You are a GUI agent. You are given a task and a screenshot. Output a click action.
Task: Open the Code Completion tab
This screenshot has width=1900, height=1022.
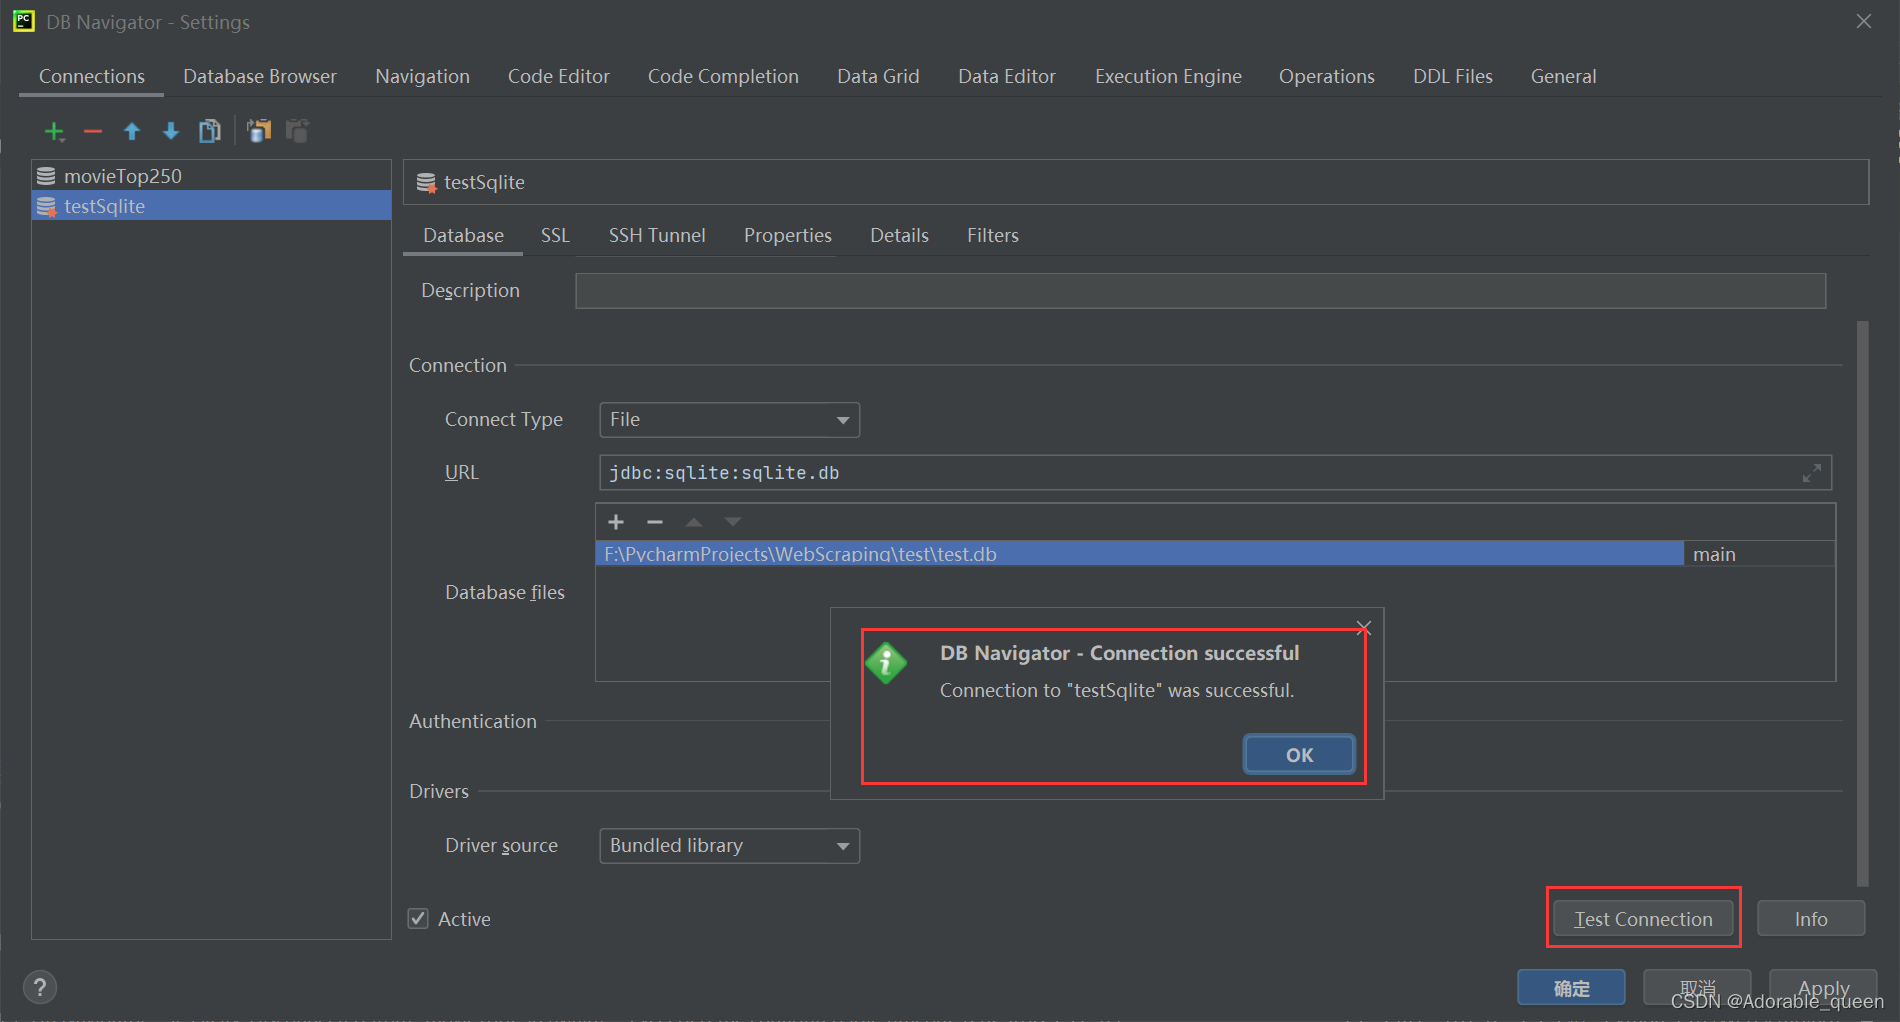tap(723, 76)
